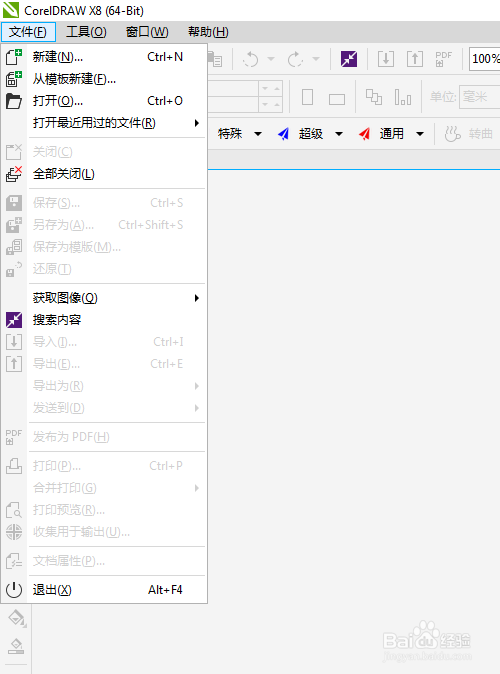Screen dimensions: 500x674
Task: Open the 通用 dropdown arrow
Action: click(420, 134)
